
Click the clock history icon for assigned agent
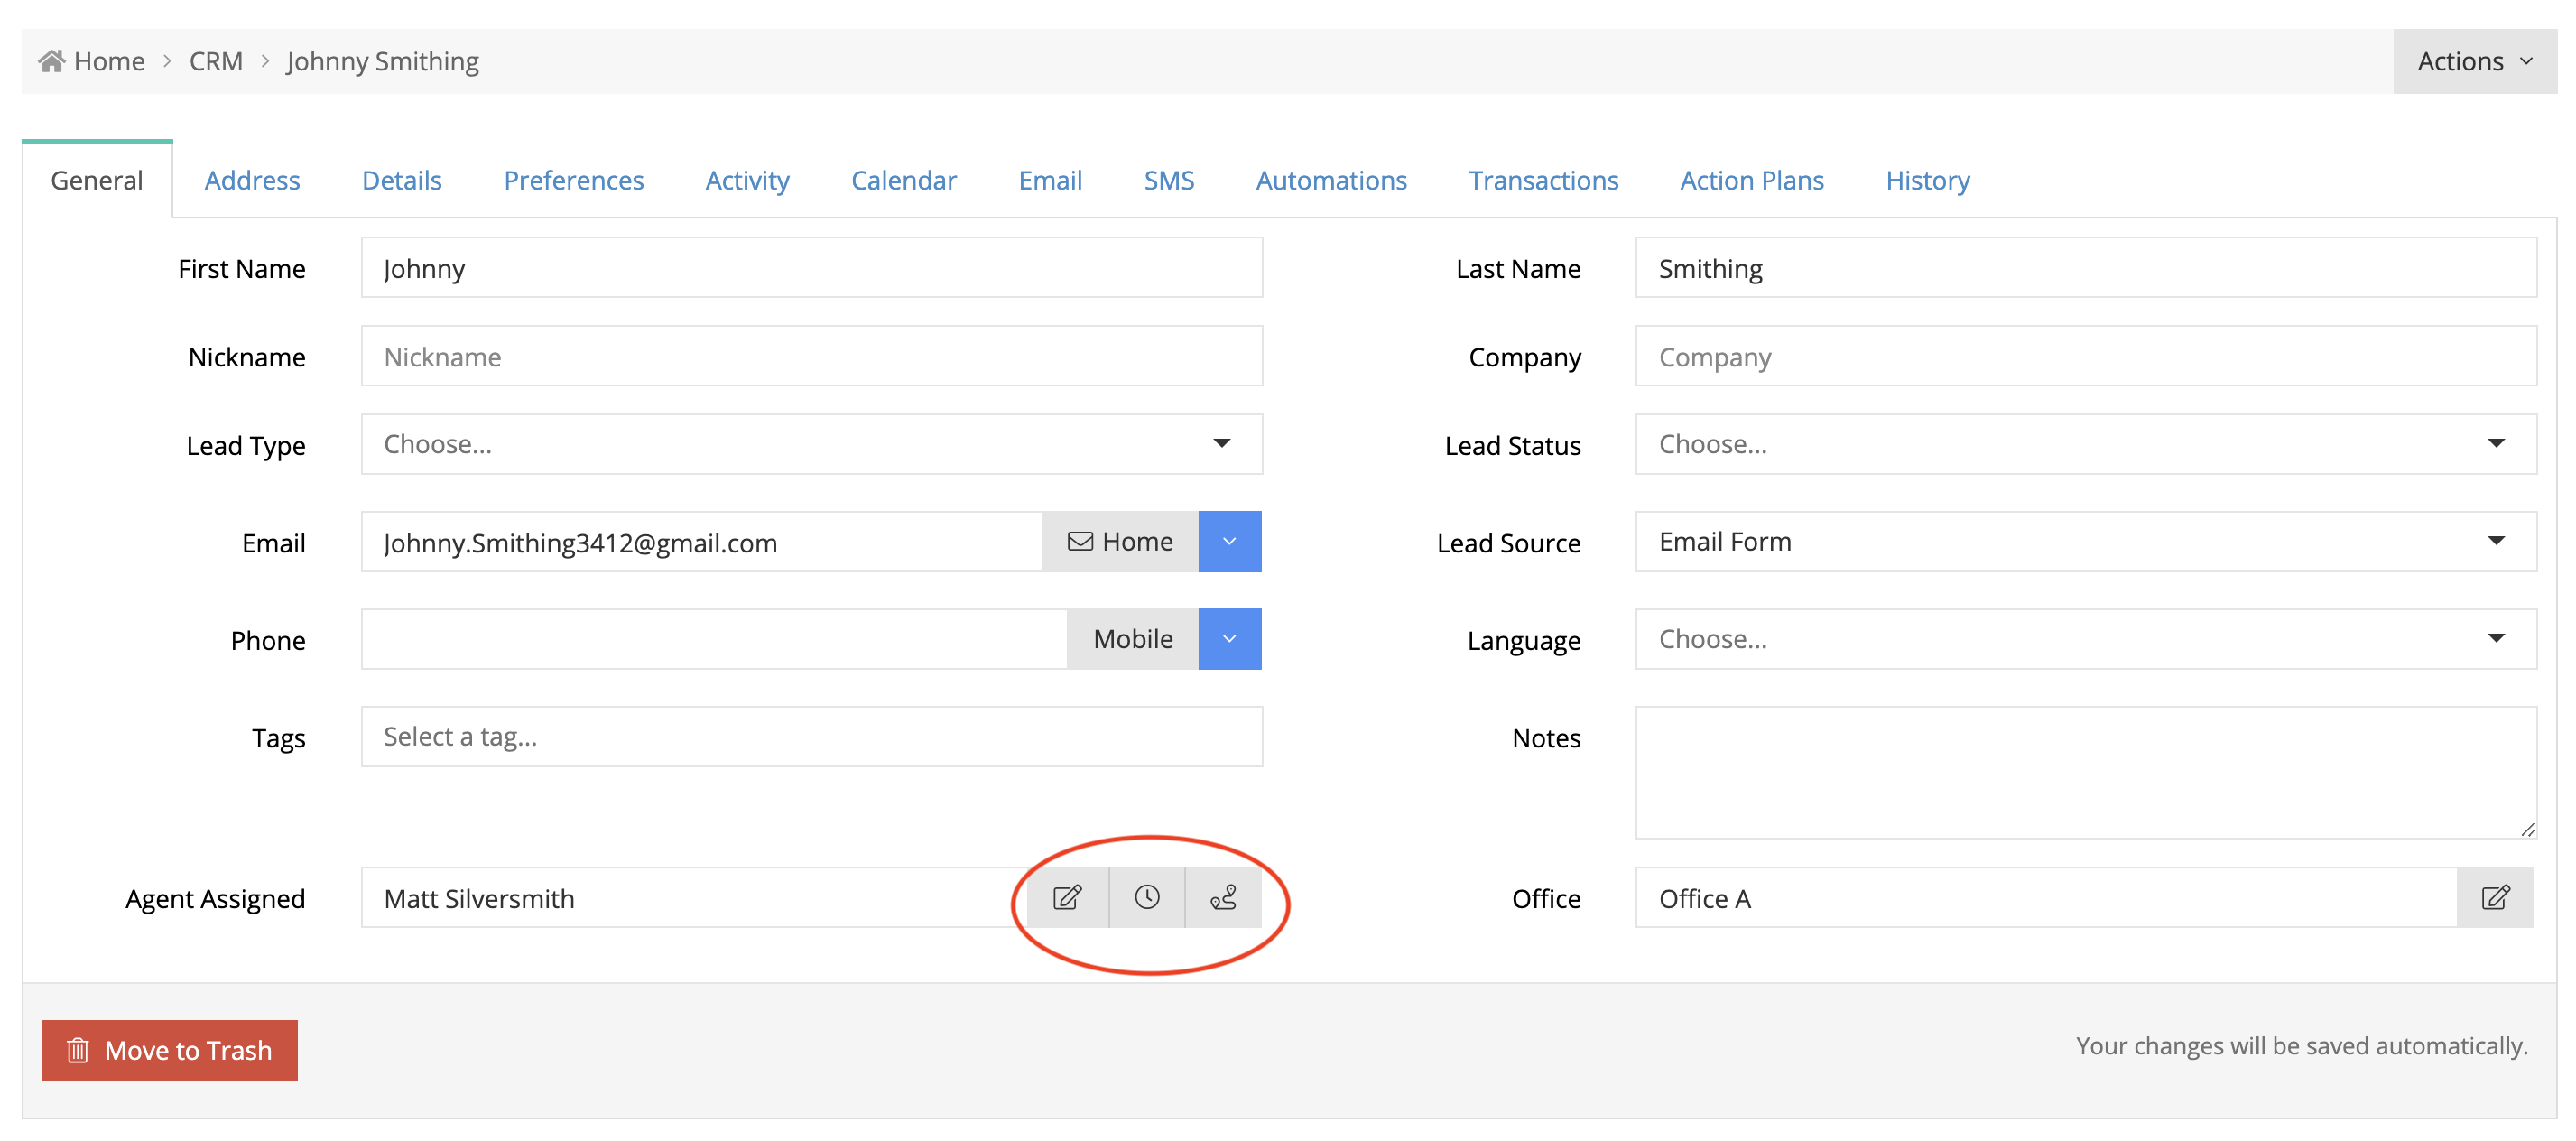pos(1146,897)
